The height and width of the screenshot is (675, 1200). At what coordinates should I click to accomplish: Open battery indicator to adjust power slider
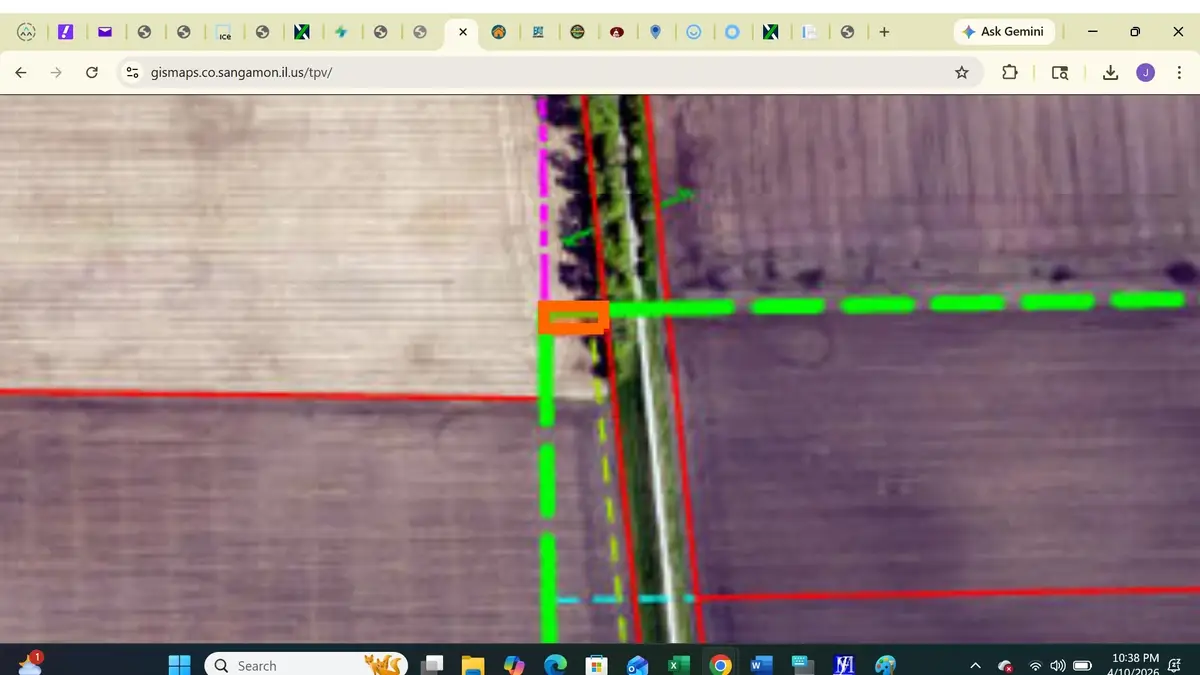[x=1081, y=664]
